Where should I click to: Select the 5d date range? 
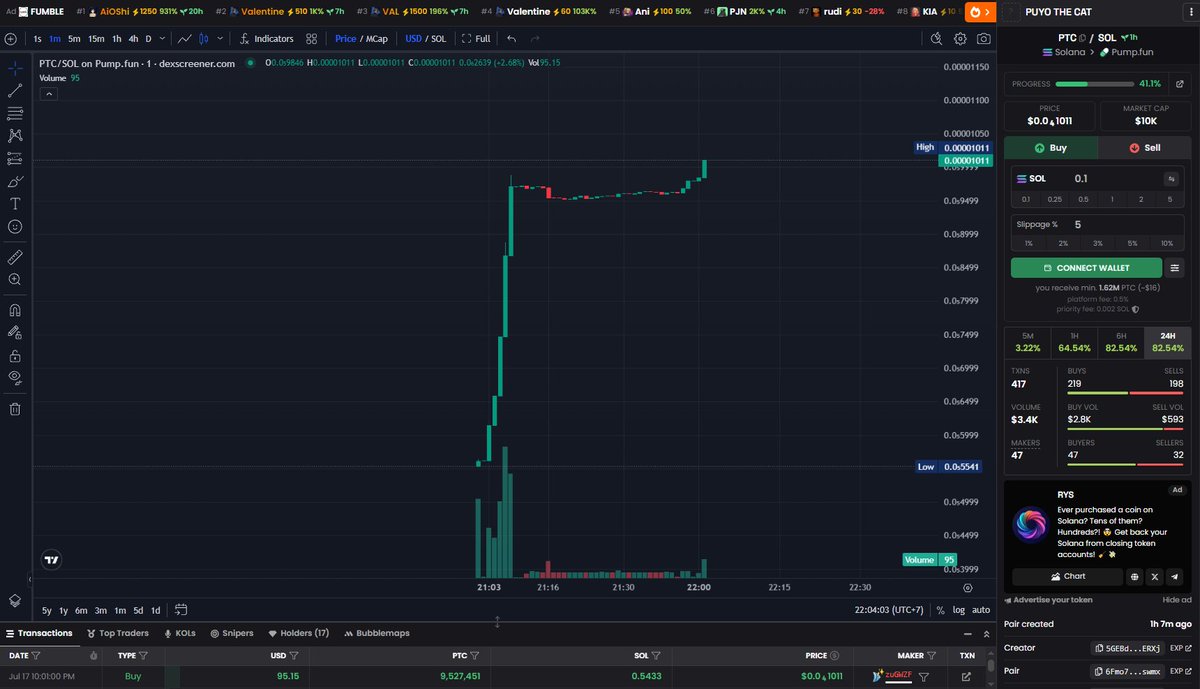[x=139, y=610]
